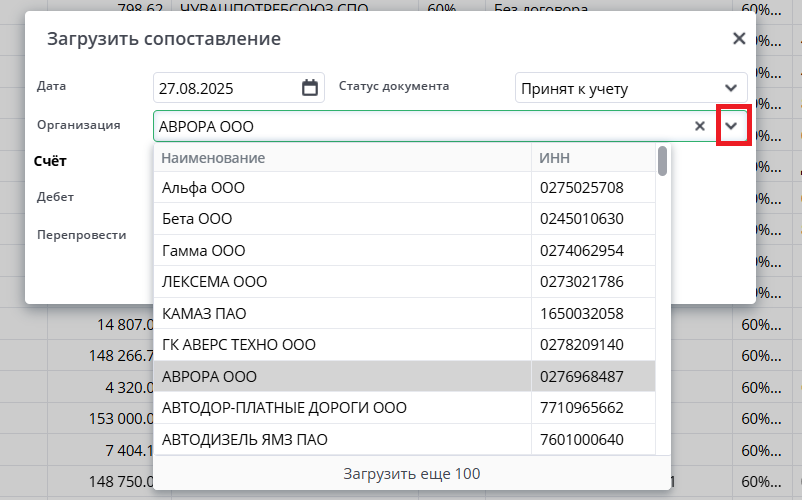
Task: Choose КАМАЗ ПАО from the list
Action: pyautogui.click(x=342, y=313)
